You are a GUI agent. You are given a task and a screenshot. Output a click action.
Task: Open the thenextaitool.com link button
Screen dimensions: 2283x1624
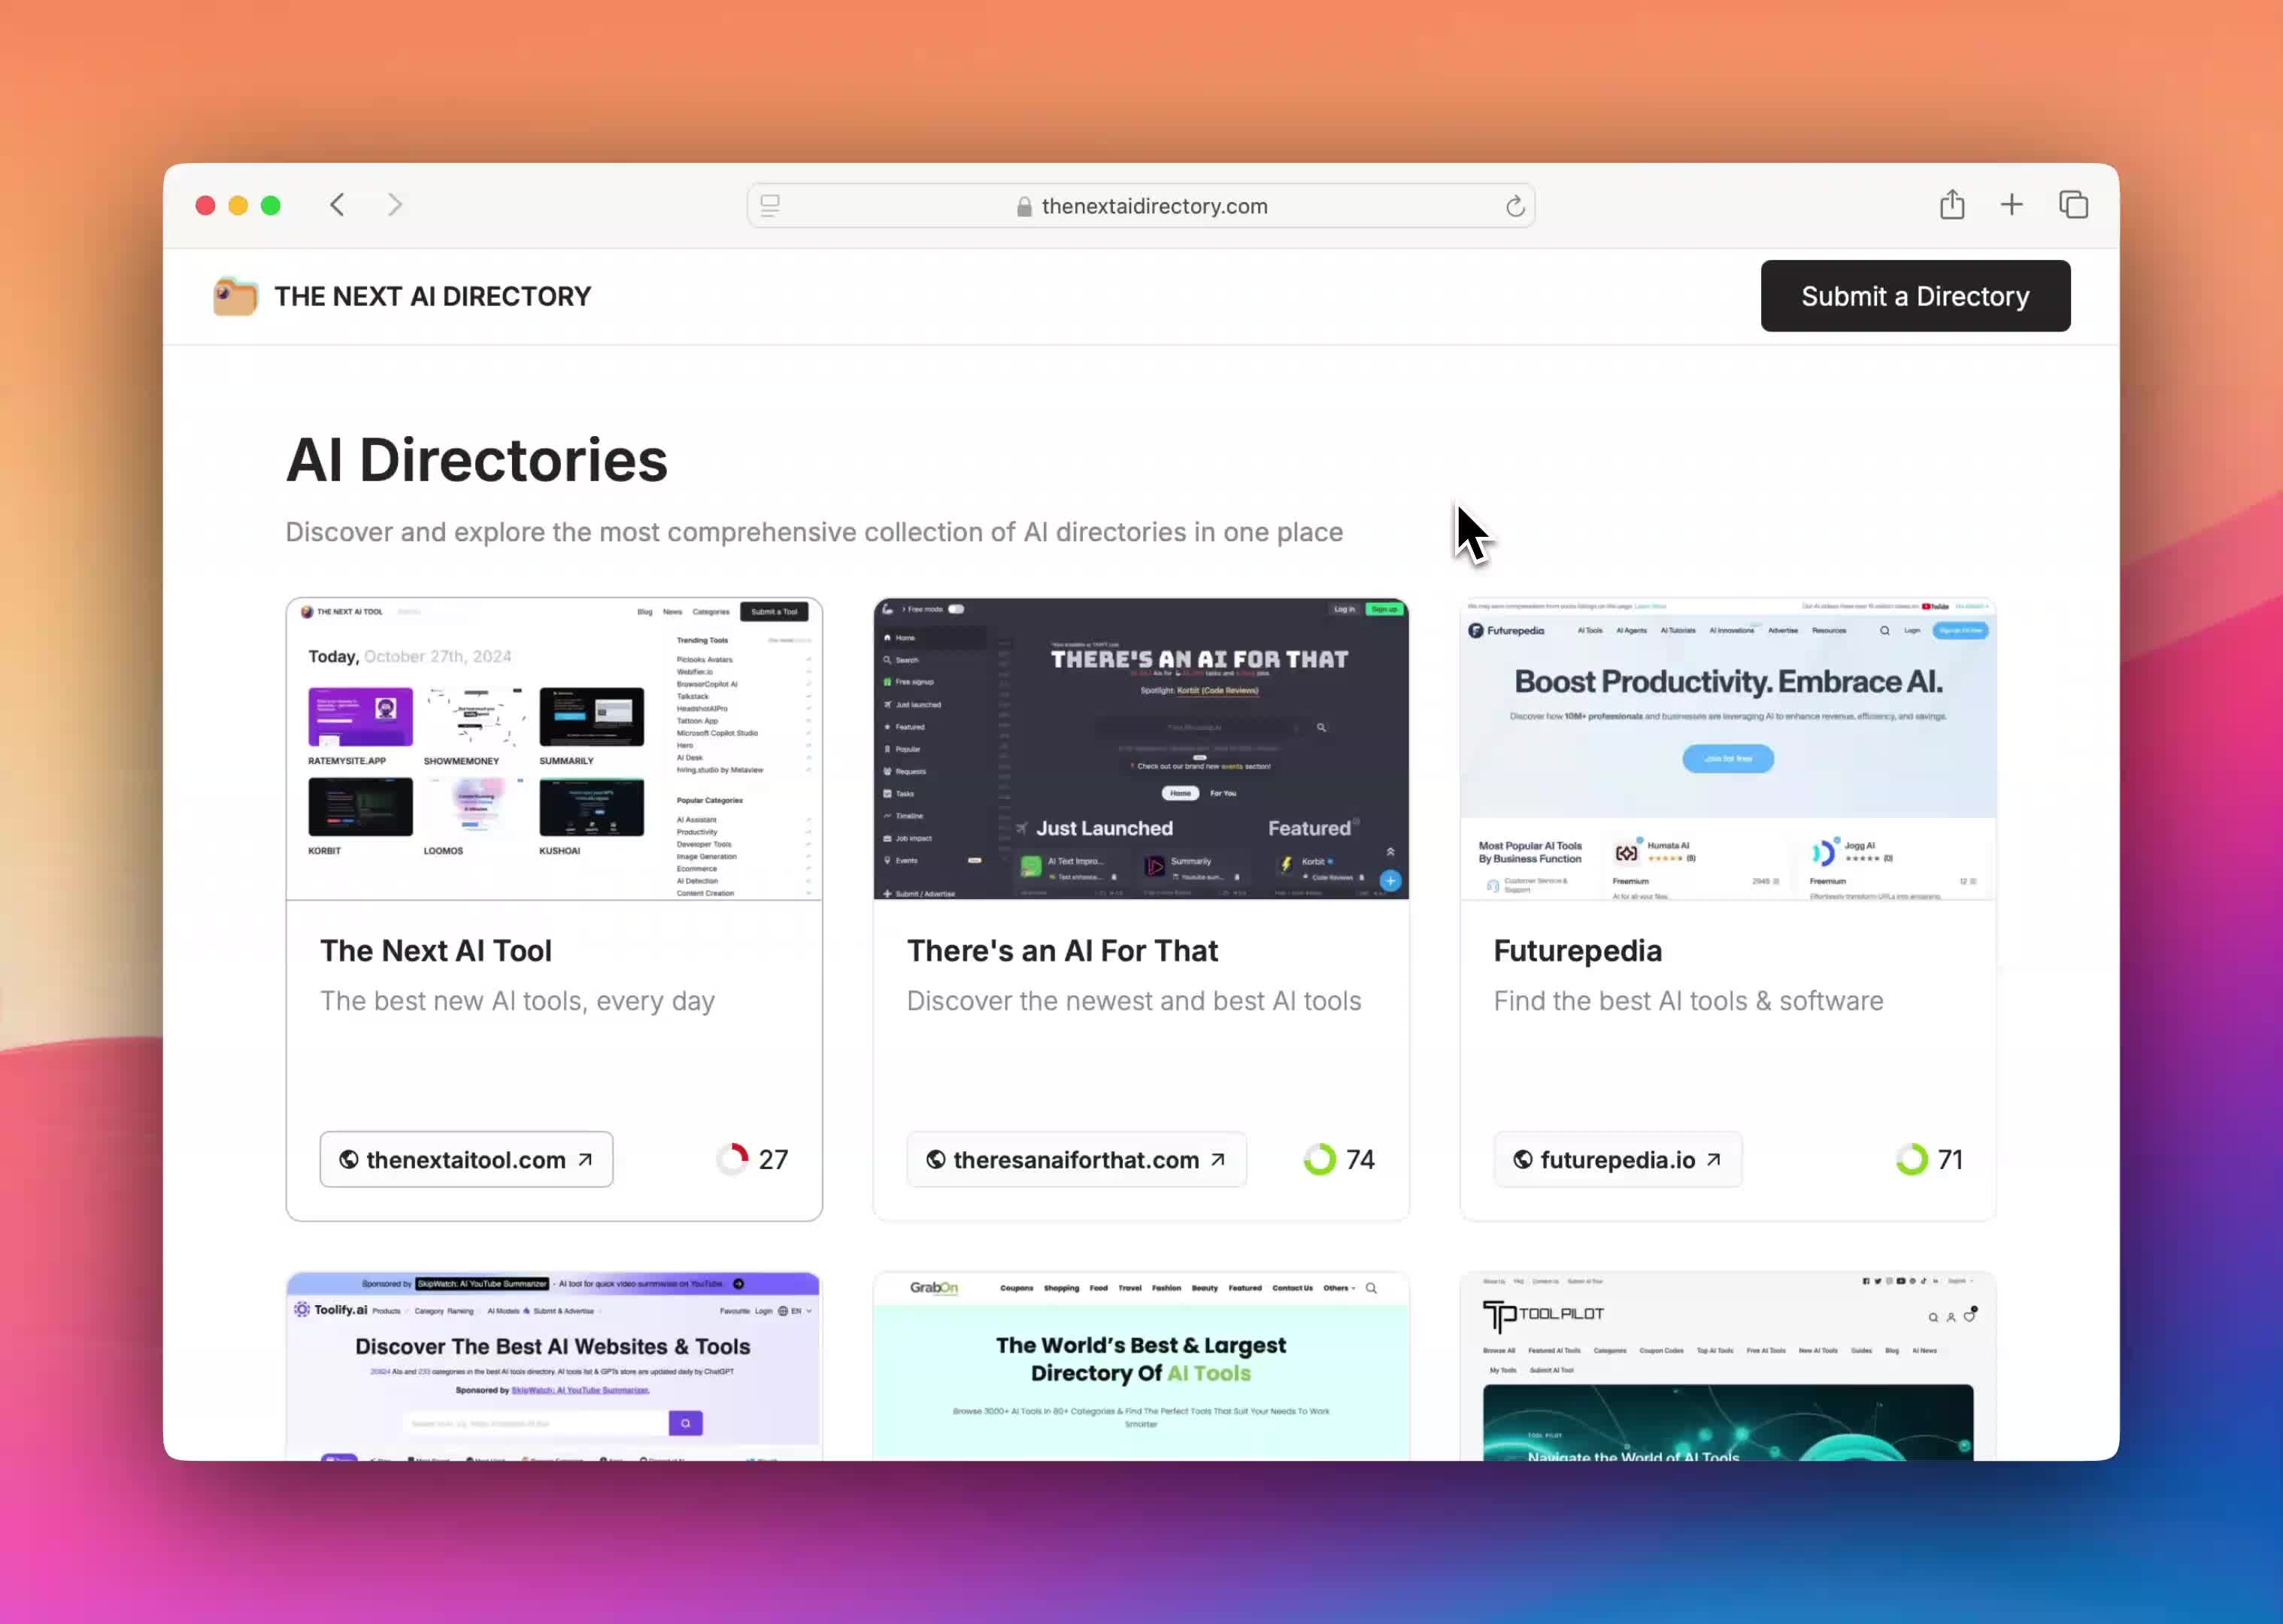click(466, 1160)
